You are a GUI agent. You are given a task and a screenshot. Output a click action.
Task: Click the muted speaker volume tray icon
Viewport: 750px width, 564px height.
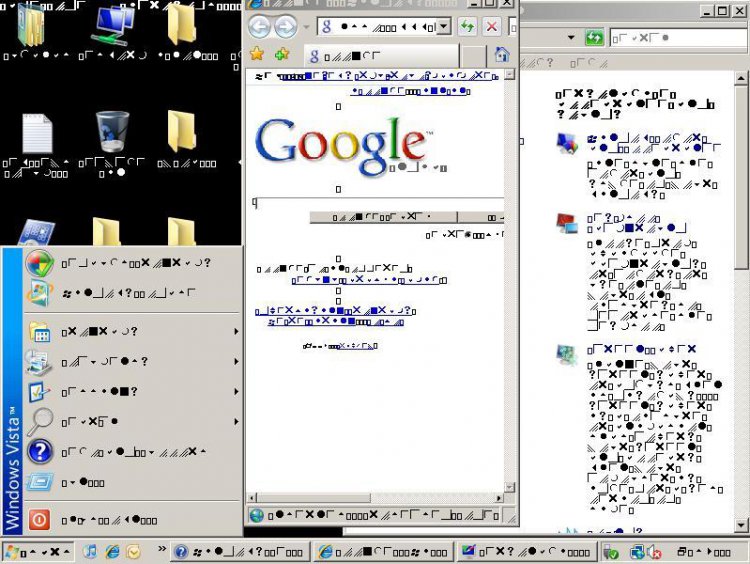tap(654, 552)
